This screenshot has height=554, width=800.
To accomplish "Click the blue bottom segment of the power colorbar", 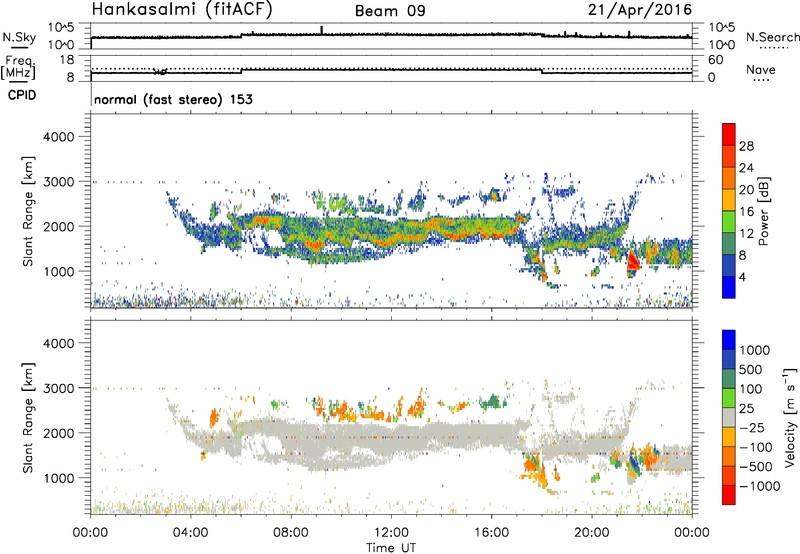I will [729, 287].
